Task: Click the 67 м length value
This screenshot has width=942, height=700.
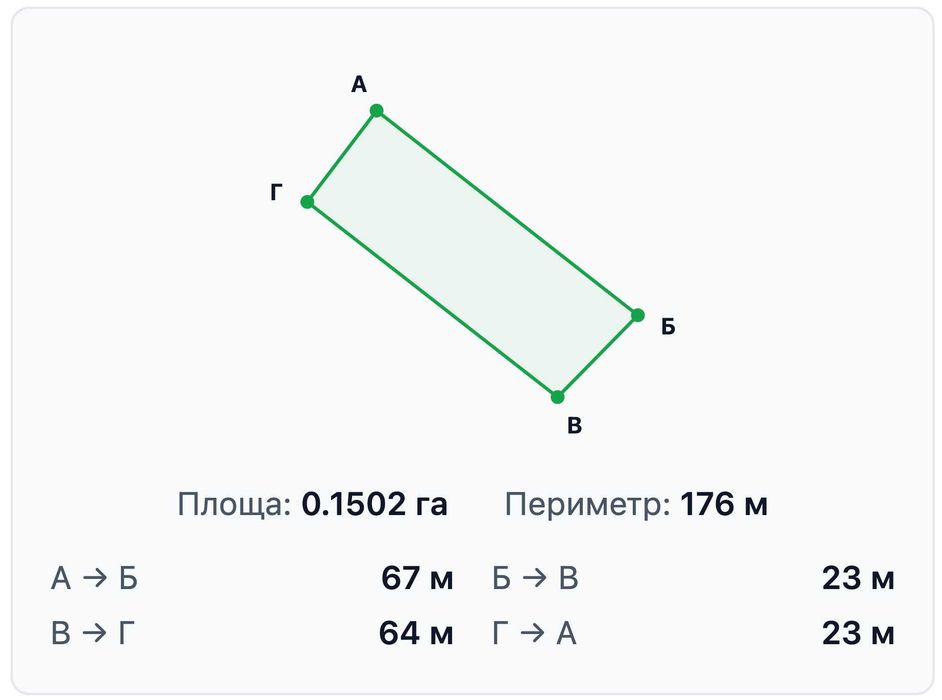Action: pyautogui.click(x=418, y=578)
